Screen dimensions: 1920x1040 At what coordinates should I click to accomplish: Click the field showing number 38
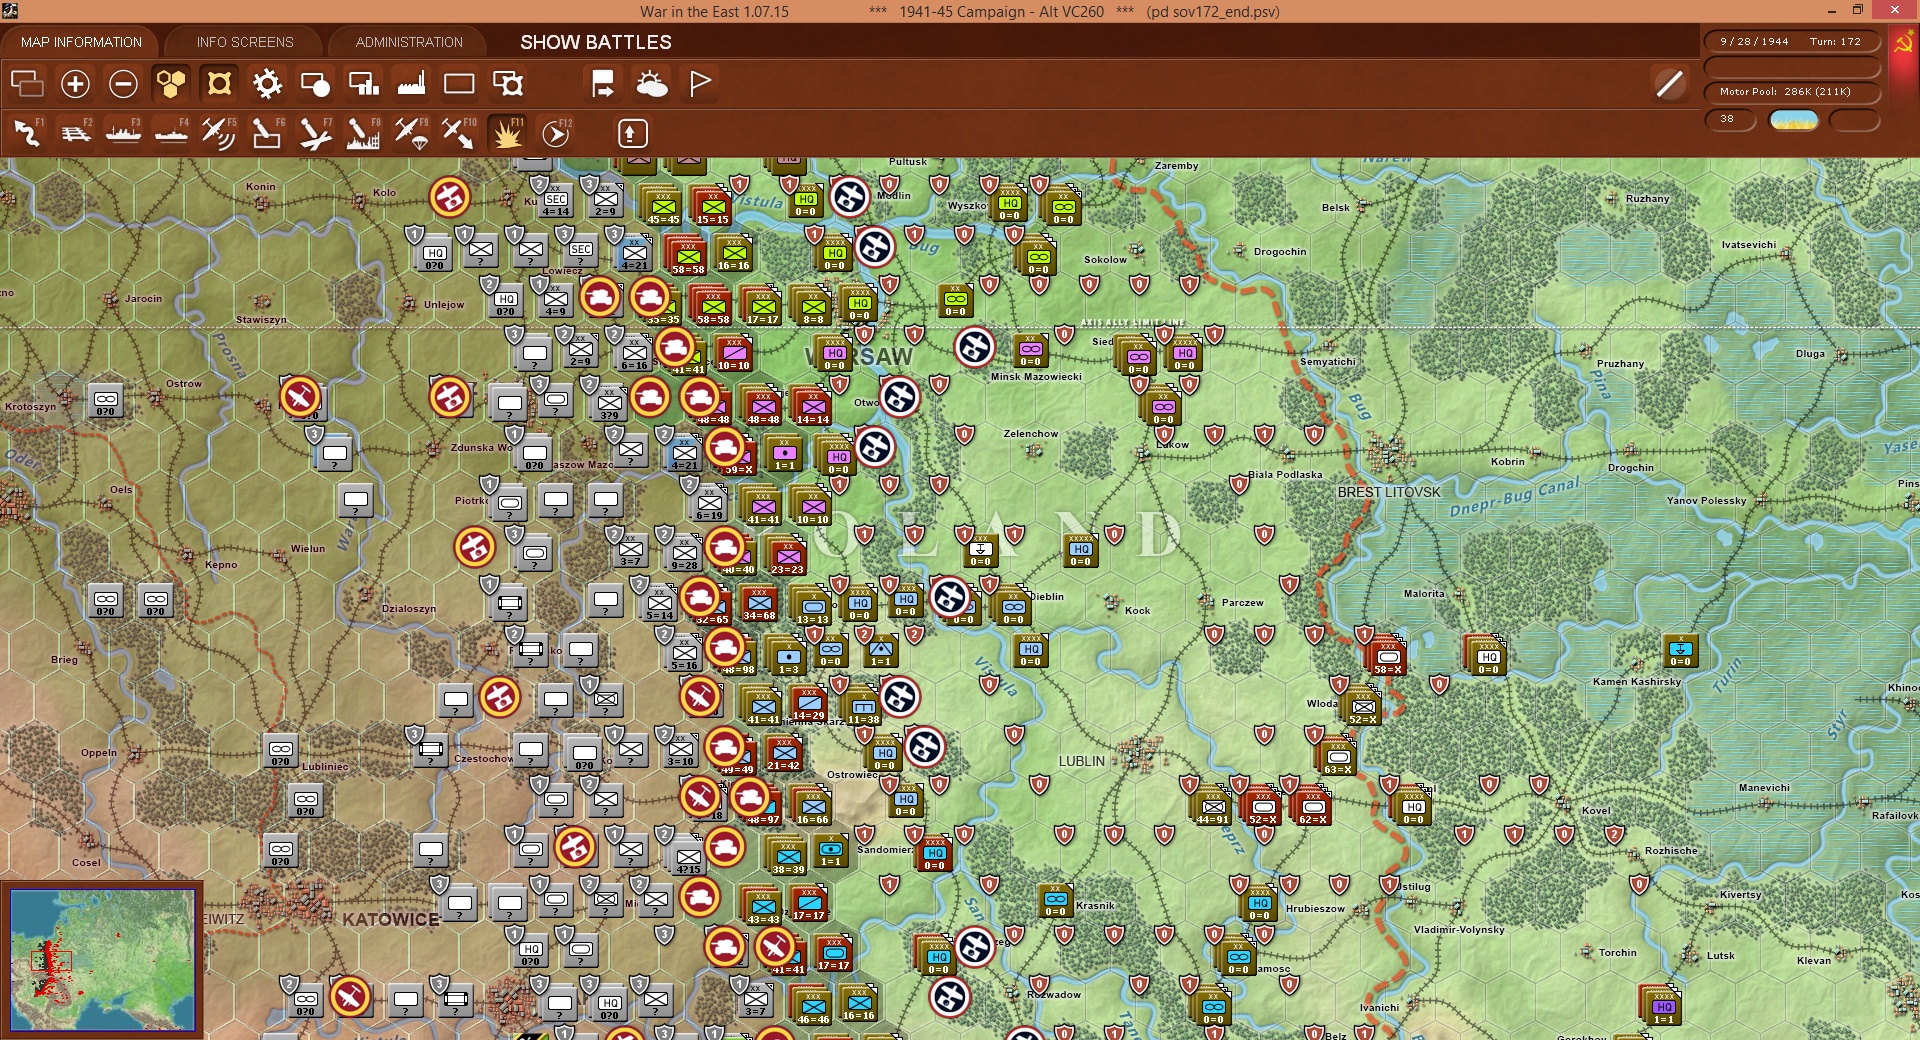click(1730, 120)
